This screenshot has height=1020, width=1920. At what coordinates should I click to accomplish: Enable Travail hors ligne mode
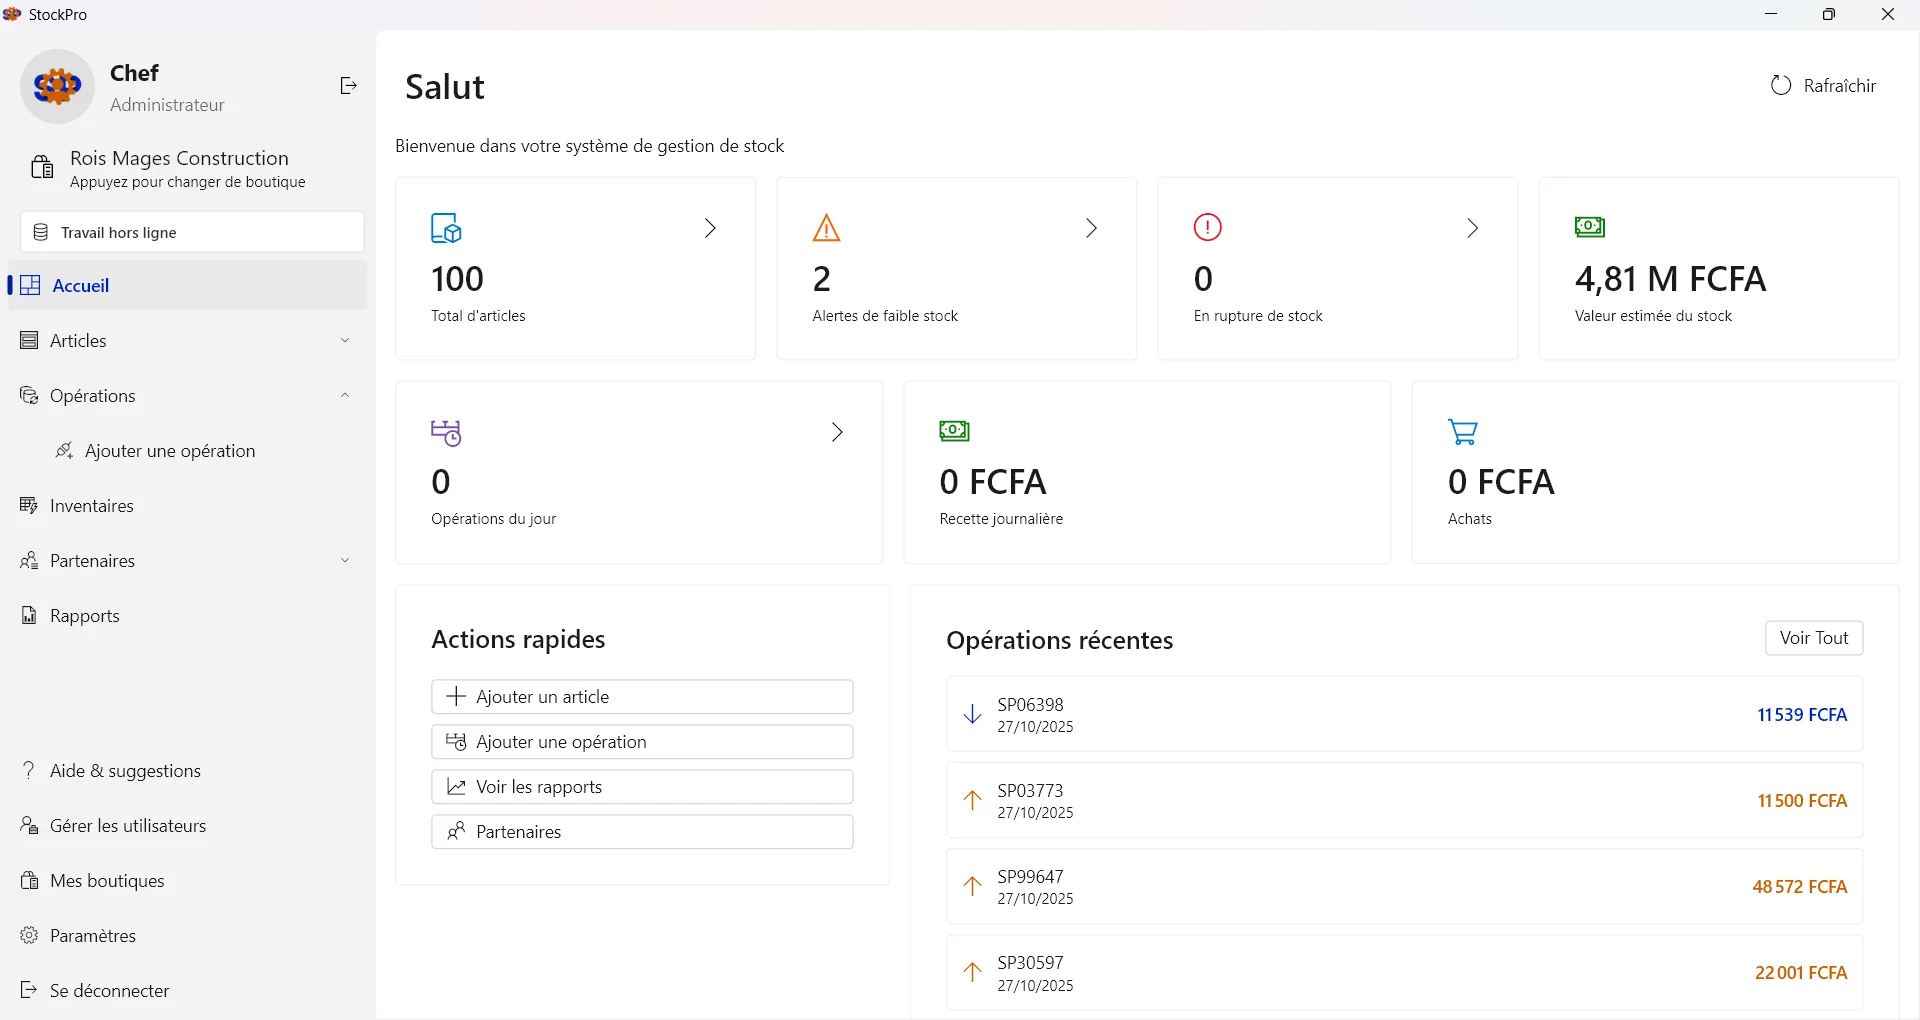click(x=192, y=231)
